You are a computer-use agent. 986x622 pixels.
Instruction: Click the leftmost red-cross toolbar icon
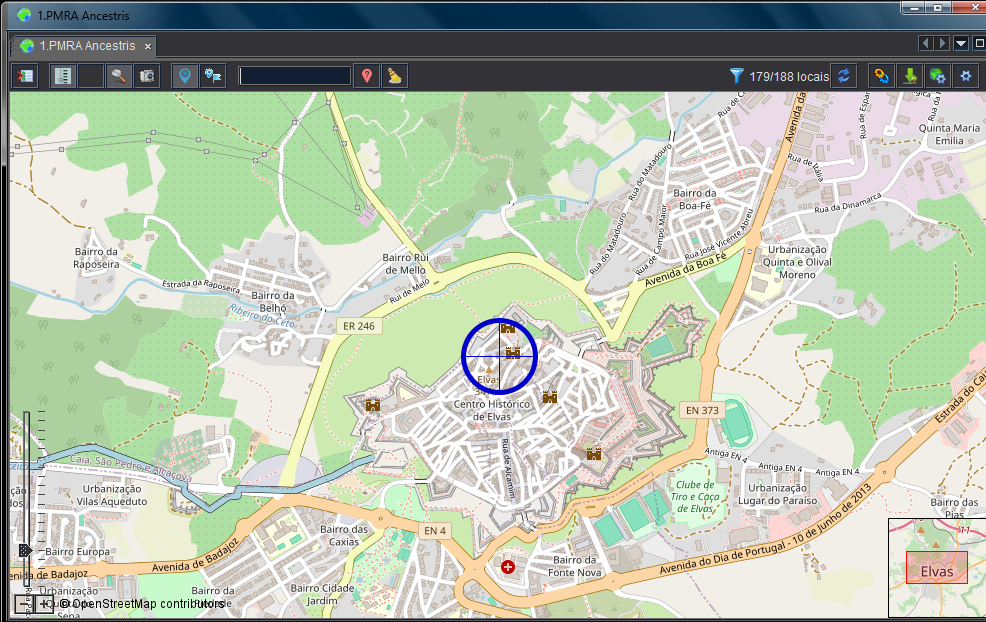point(25,76)
